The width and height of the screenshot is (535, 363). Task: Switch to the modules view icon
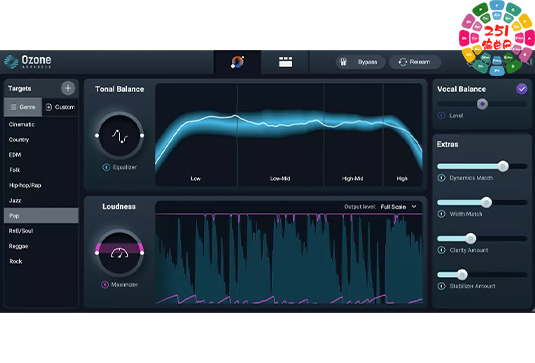click(285, 62)
